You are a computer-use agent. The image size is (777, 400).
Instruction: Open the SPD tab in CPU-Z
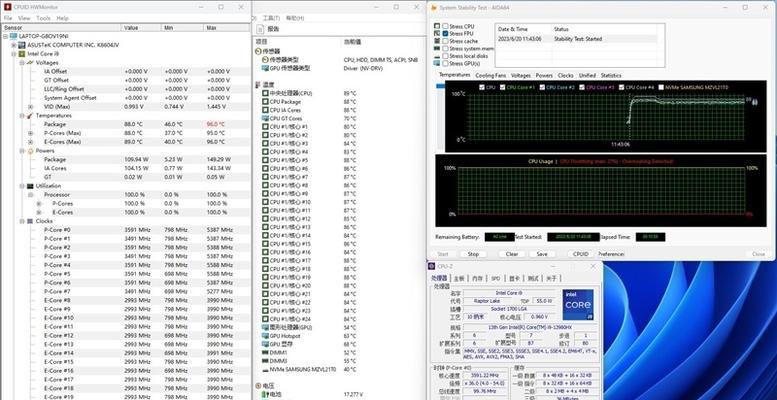click(x=495, y=279)
